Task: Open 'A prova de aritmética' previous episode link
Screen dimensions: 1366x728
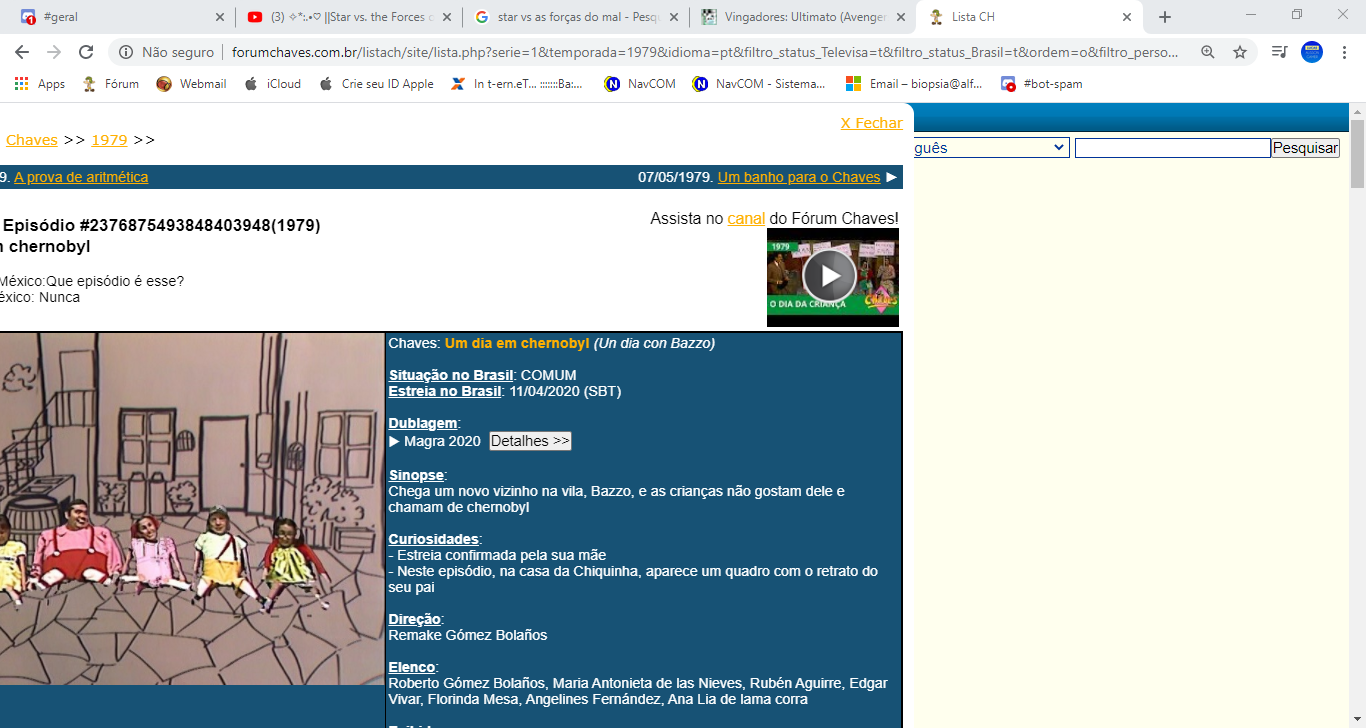Action: 81,177
